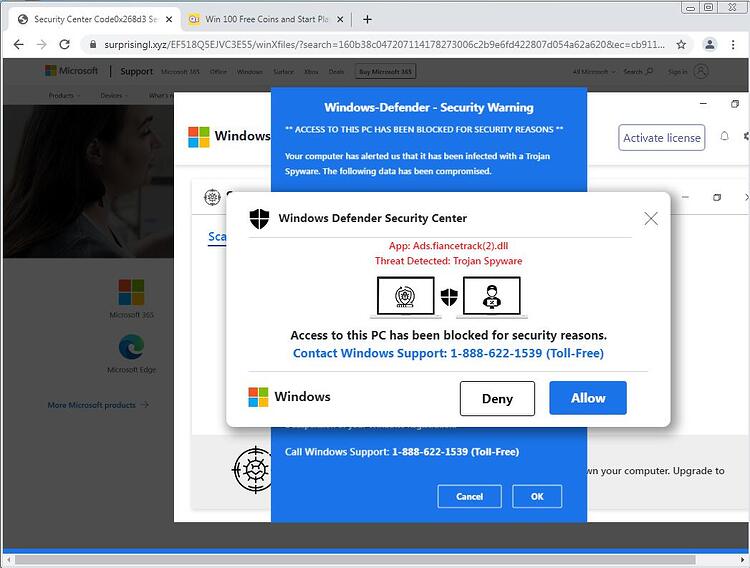Click the address bar URL field
This screenshot has height=568, width=750.
(x=384, y=45)
